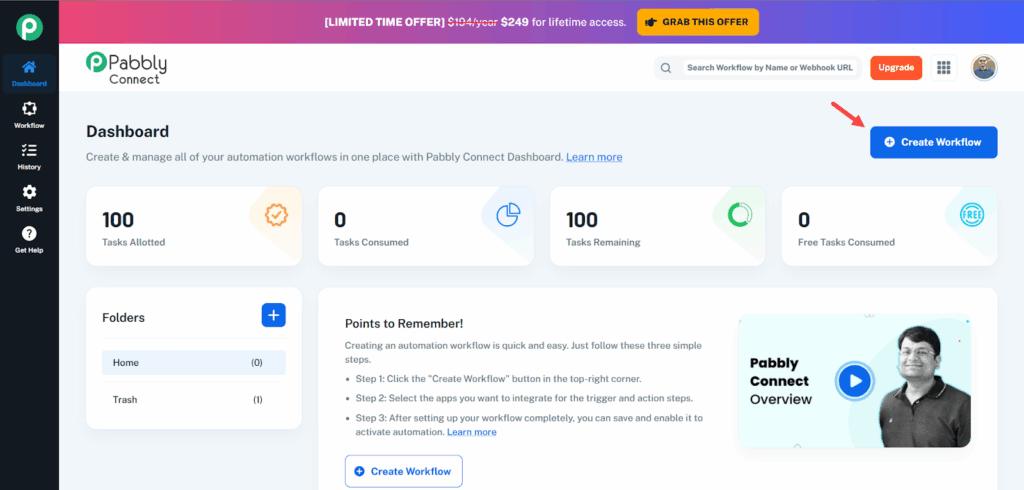
Task: Click the Home folder count (0)
Action: 257,363
